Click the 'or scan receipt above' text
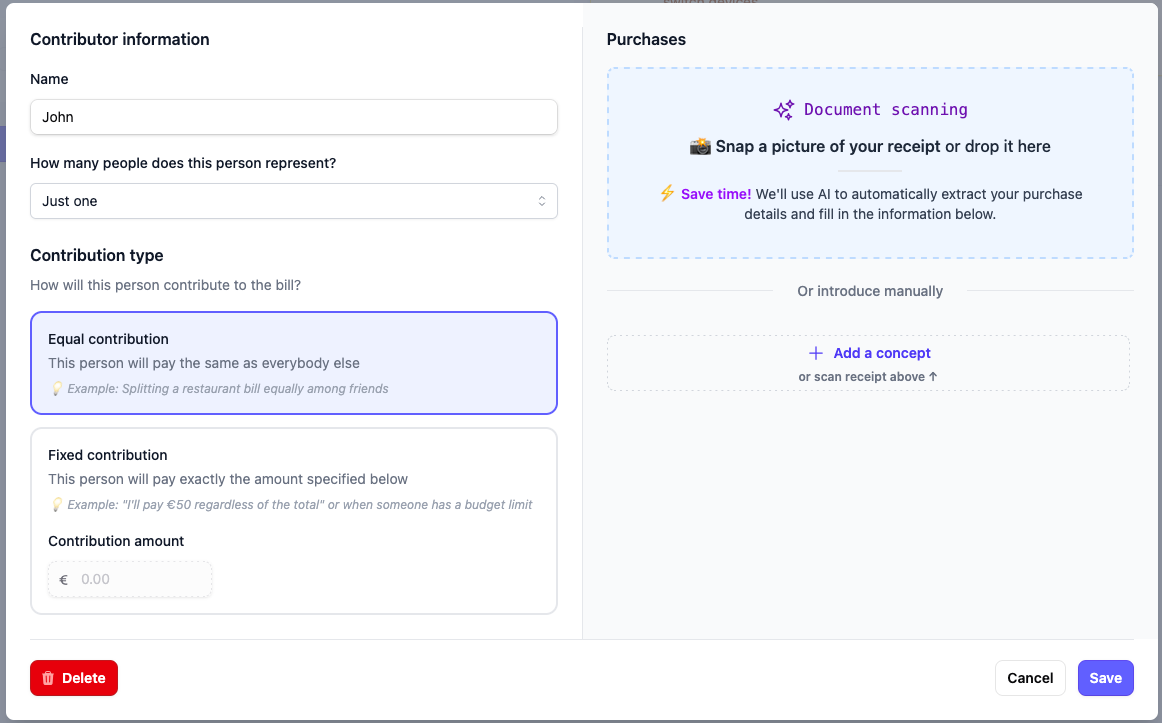 [869, 377]
